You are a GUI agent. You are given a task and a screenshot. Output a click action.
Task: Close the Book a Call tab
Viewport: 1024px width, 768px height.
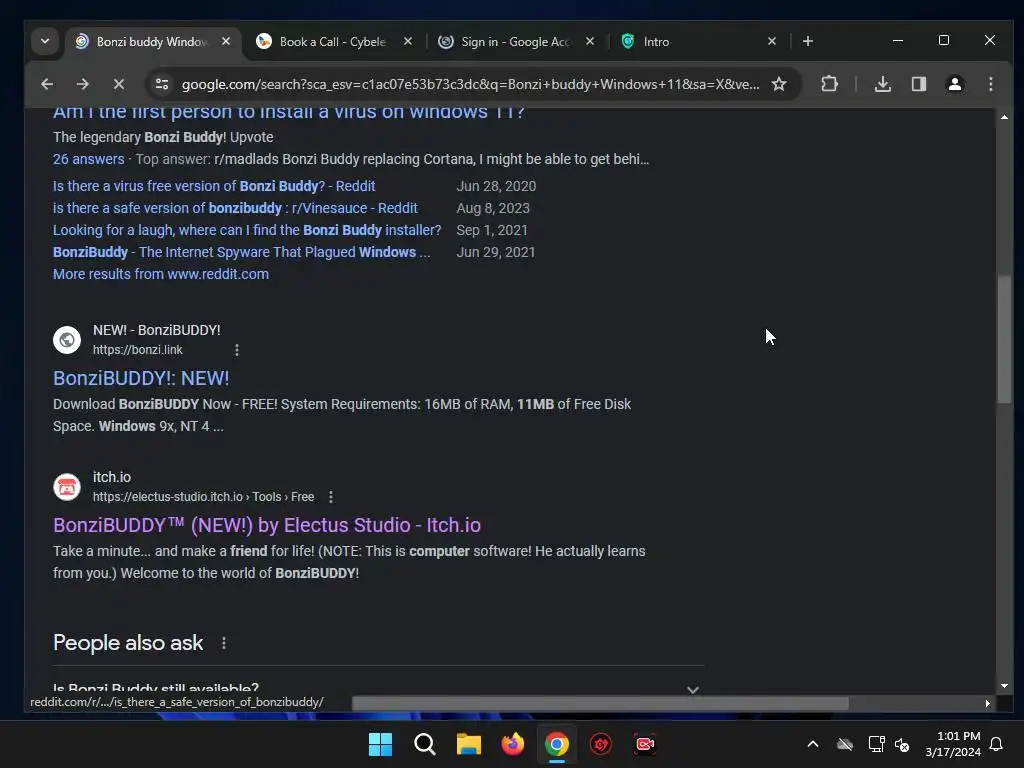(408, 41)
